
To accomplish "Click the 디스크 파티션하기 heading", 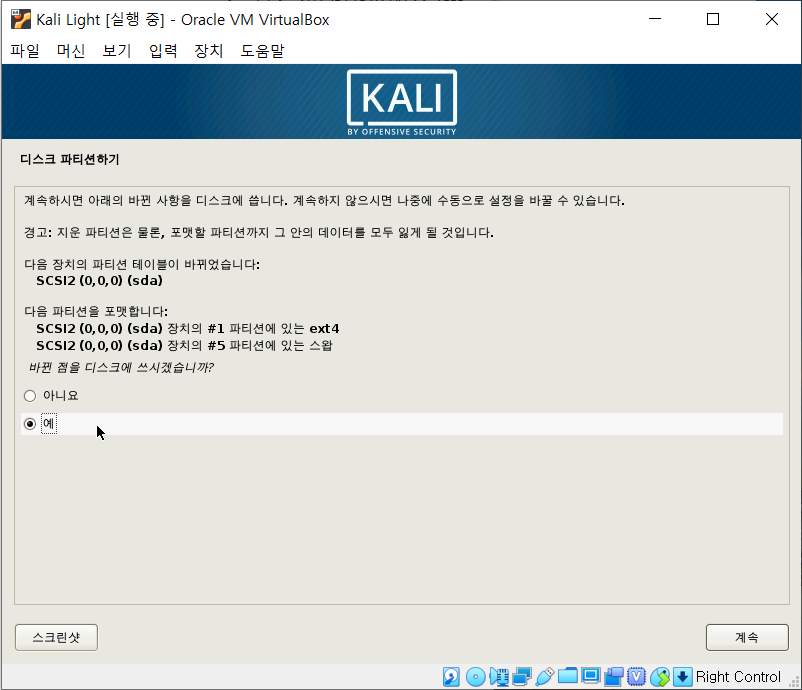I will tap(70, 160).
